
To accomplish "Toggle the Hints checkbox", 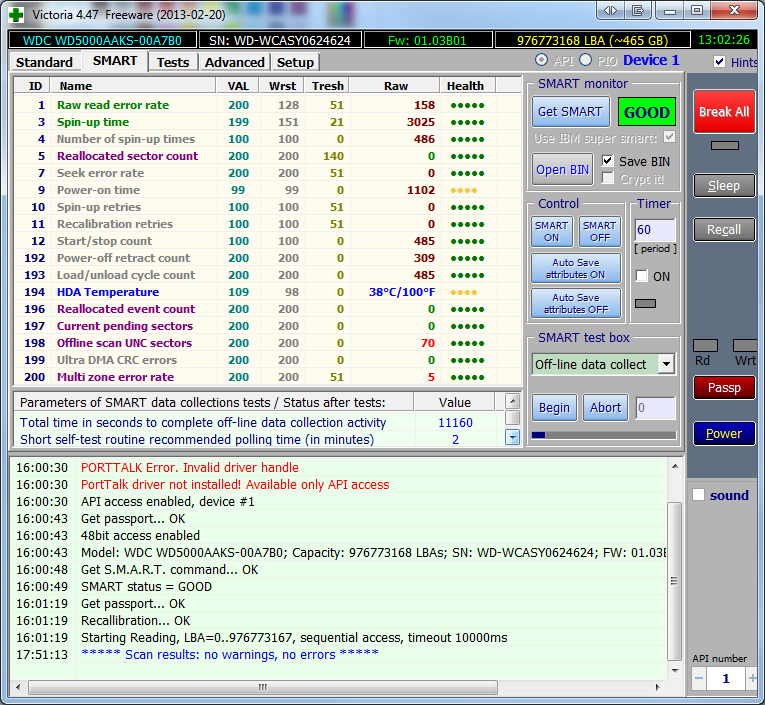I will (720, 62).
